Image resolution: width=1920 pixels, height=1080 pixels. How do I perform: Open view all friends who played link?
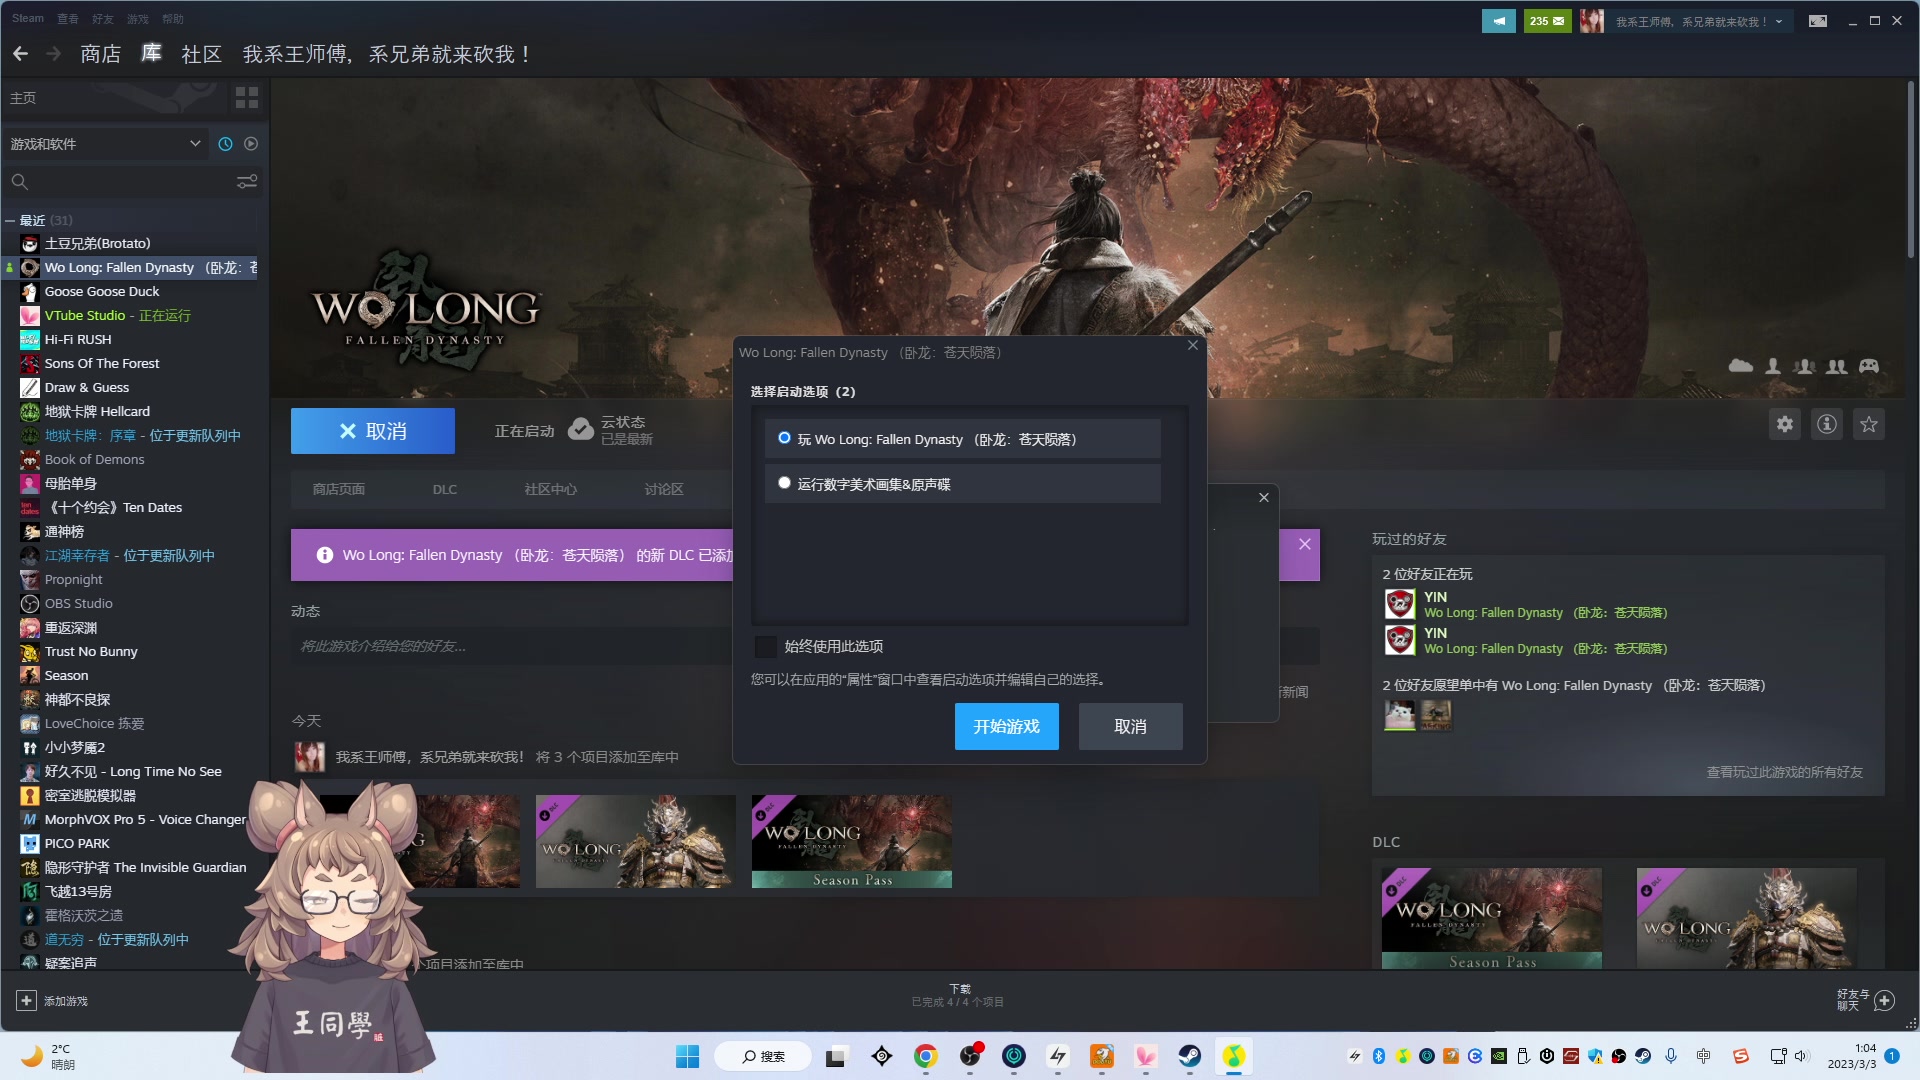pyautogui.click(x=1785, y=772)
